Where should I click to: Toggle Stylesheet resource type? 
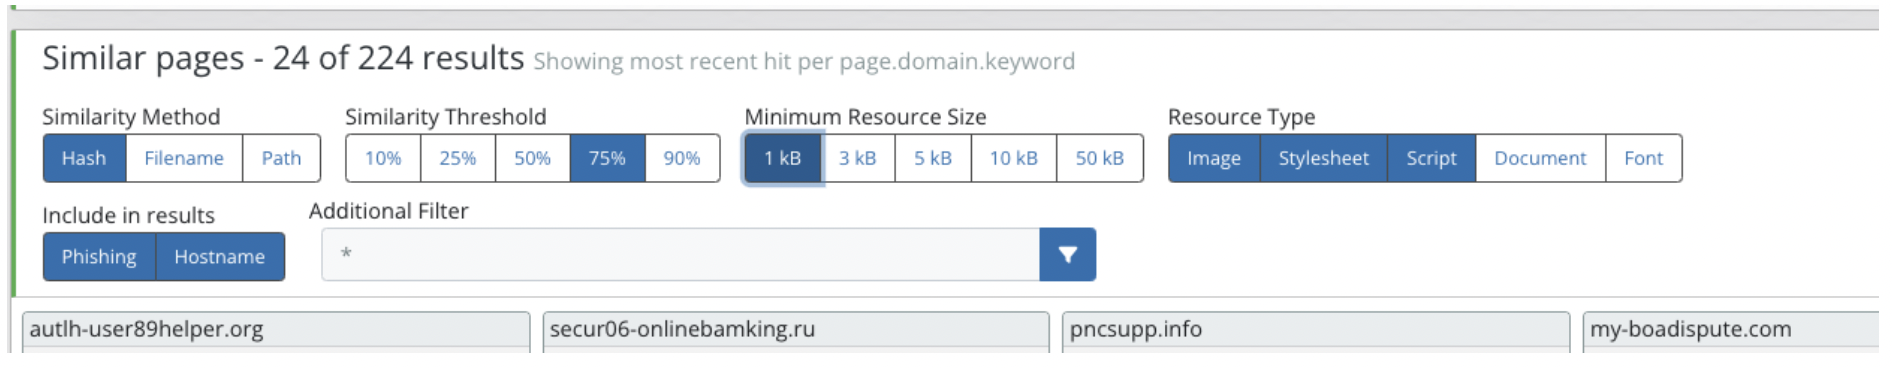pos(1323,158)
